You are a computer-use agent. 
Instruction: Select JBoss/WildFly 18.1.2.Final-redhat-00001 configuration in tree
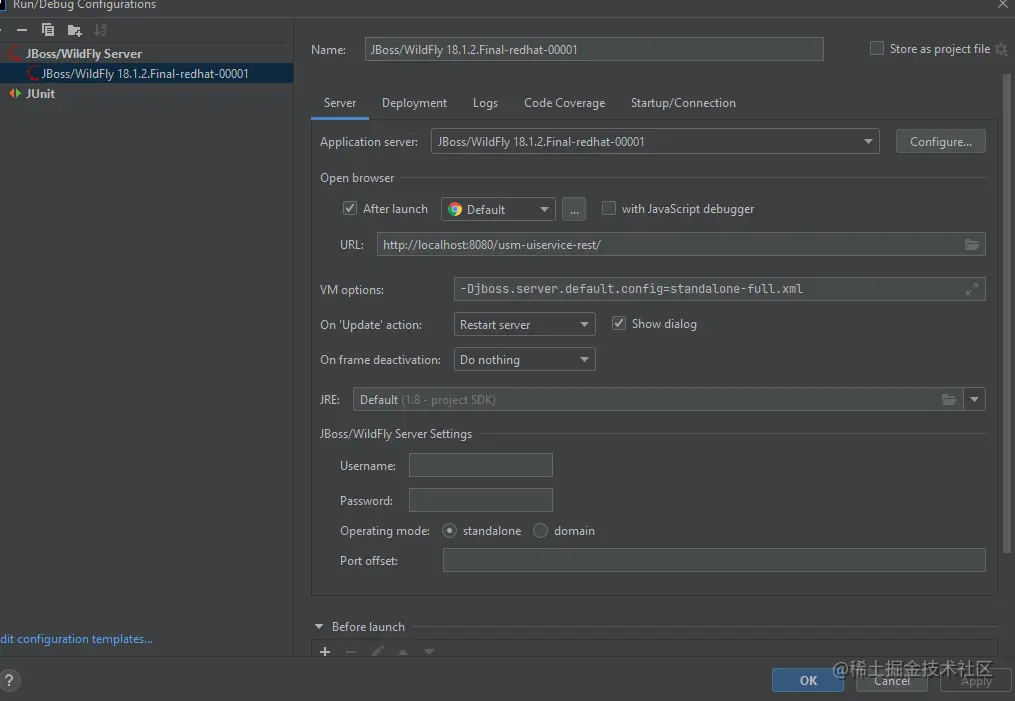click(x=145, y=74)
